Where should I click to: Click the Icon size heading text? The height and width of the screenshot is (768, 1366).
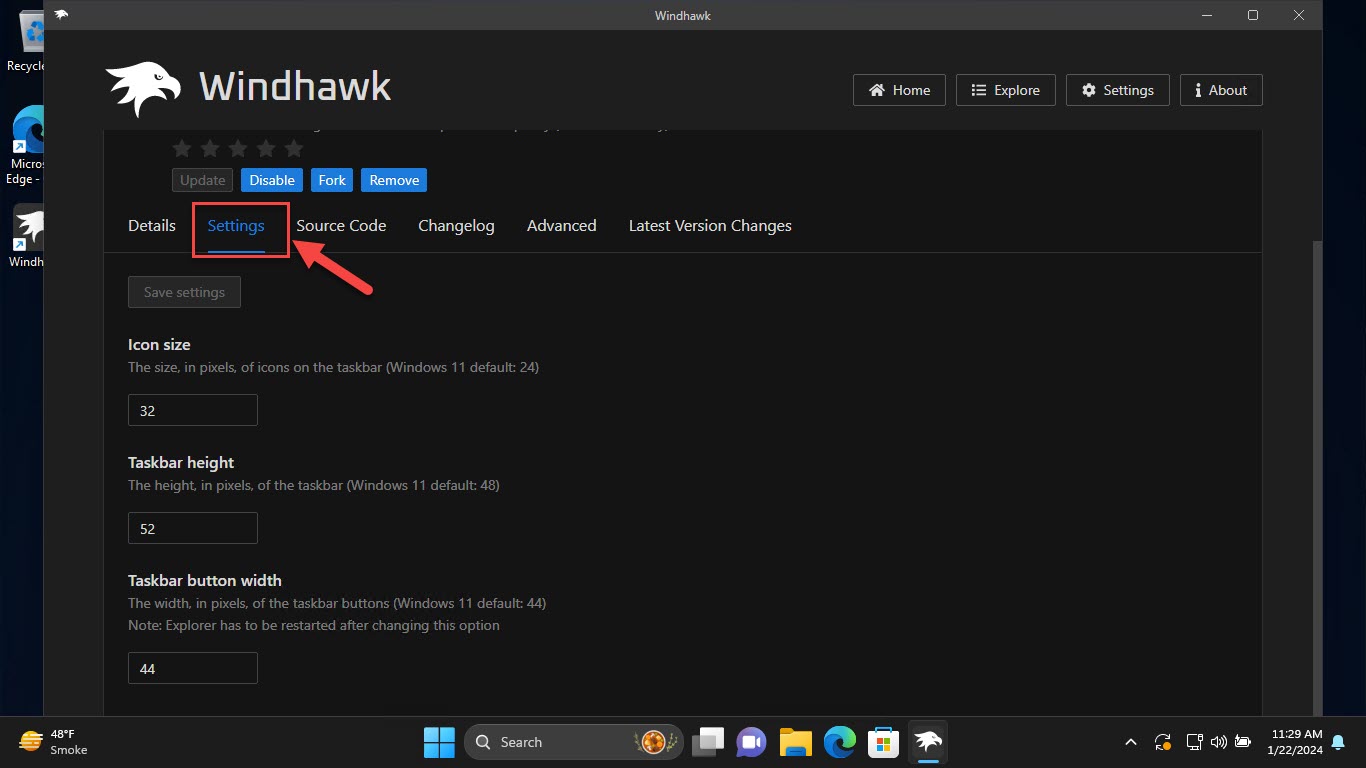tap(159, 344)
